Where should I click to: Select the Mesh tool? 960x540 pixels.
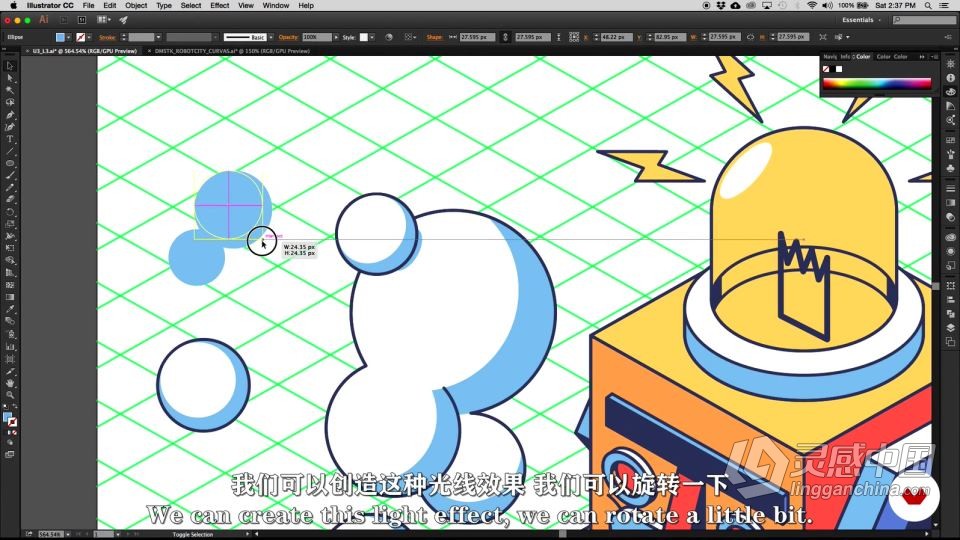pos(10,285)
